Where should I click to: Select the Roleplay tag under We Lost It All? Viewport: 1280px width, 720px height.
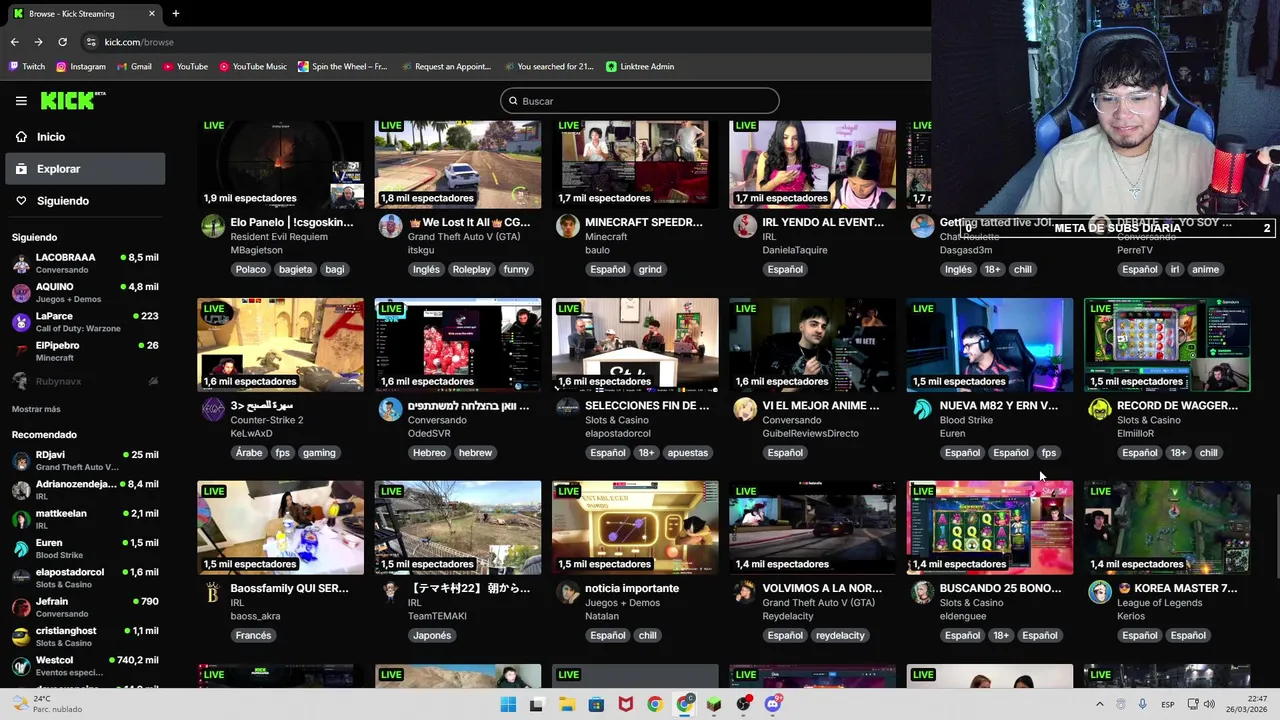(471, 269)
